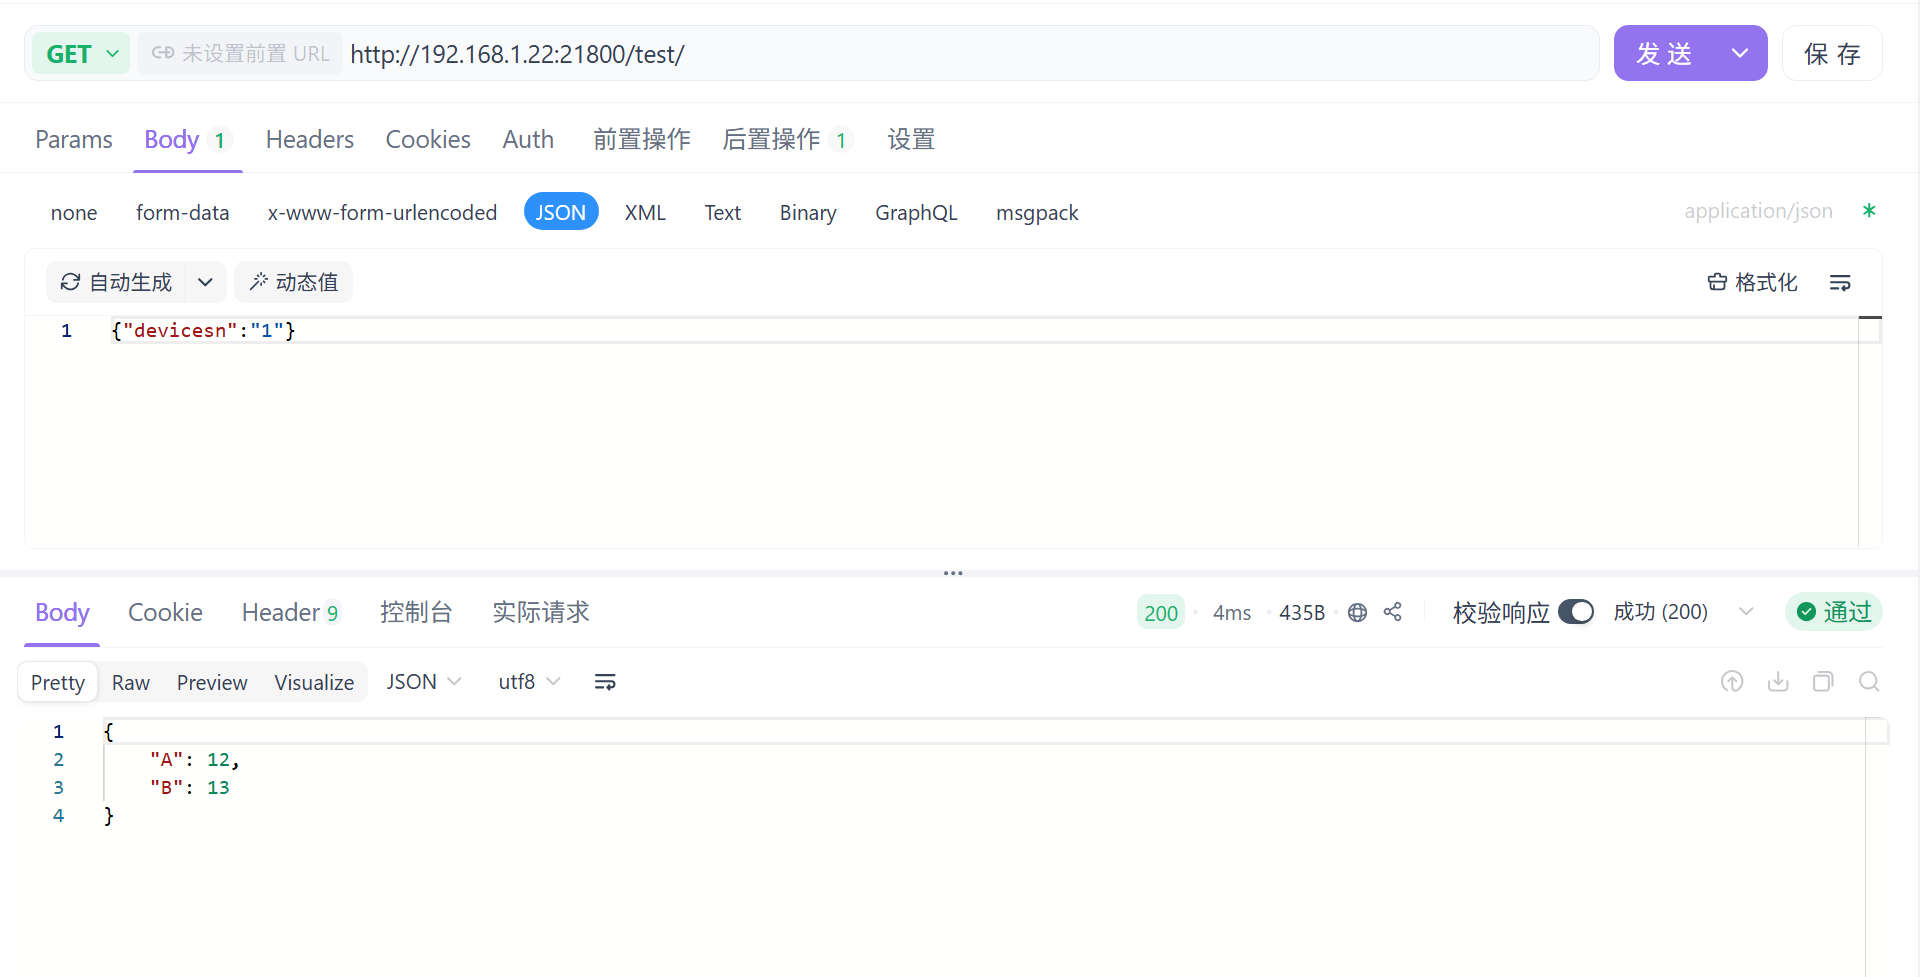1920x977 pixels.
Task: Click the 格式化 format button
Action: 1752,283
